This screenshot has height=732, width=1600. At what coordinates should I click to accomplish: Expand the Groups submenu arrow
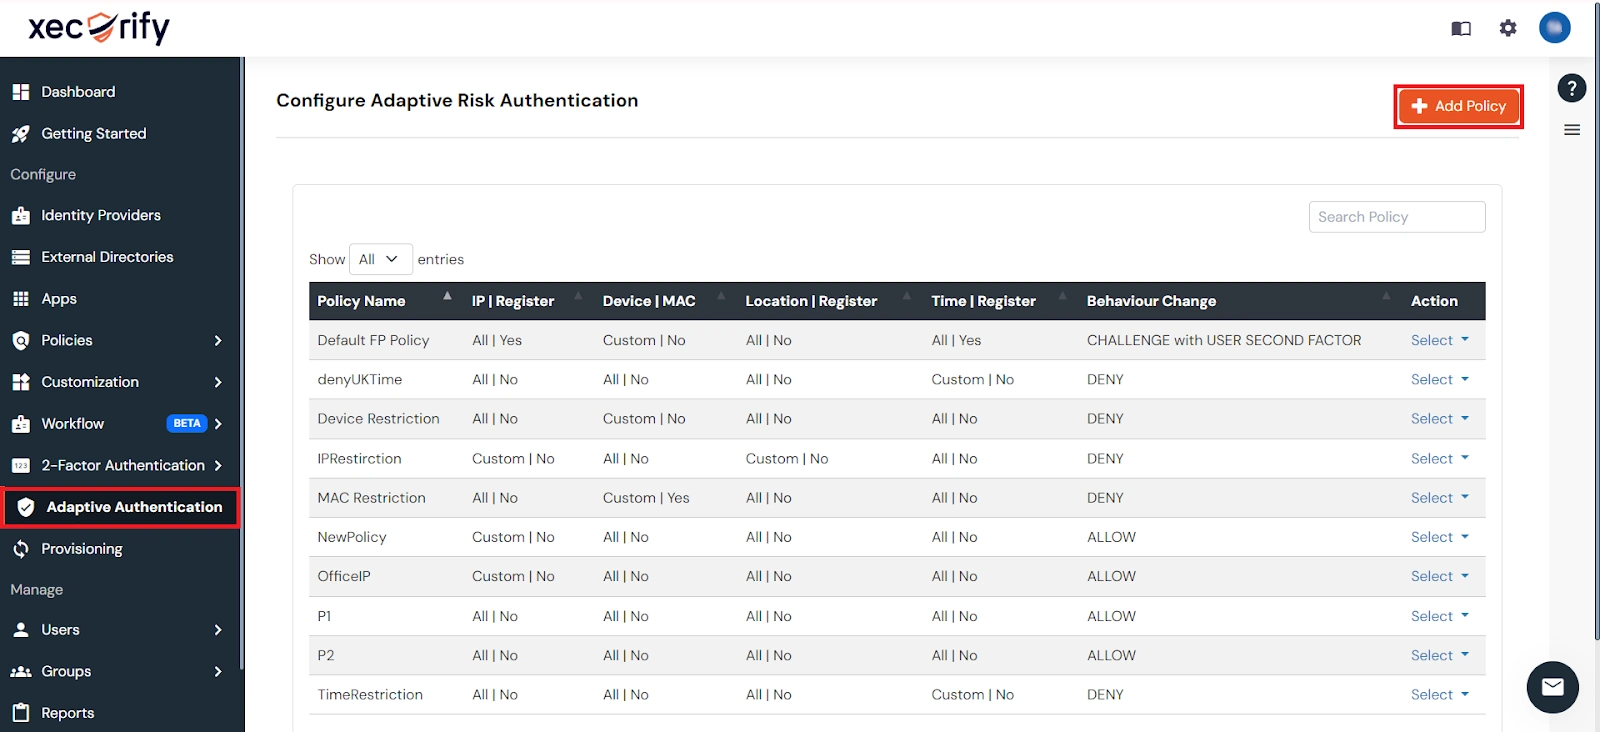pos(218,672)
